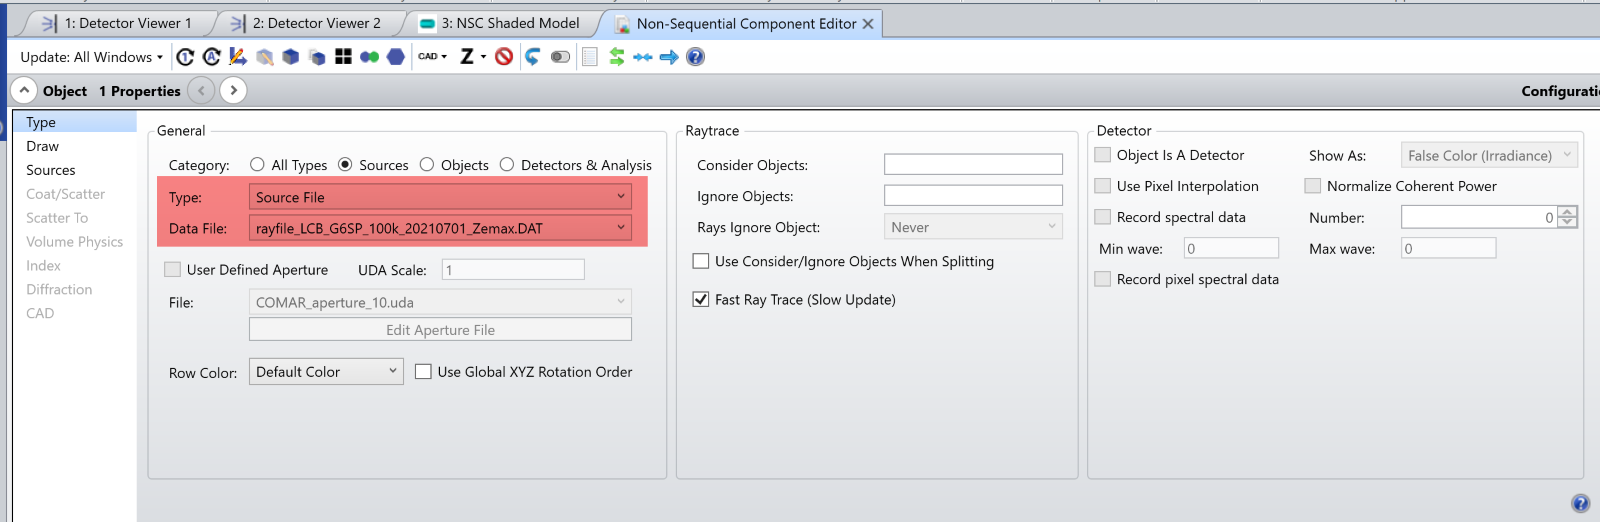Click the Number field in Detector
Screen dimensions: 1600x522
point(1479,217)
